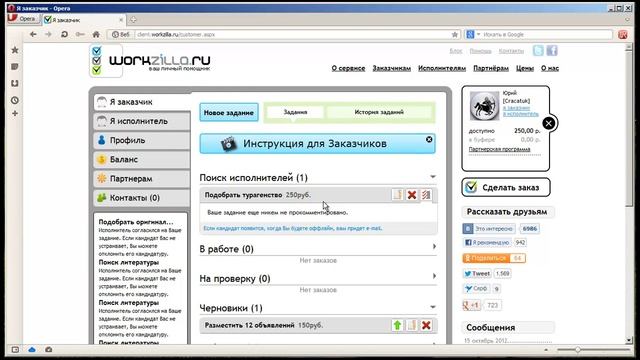Screen dimensions: 640x360
Task: Open document icon for 'Подобрать турагенство' task
Action: click(398, 195)
